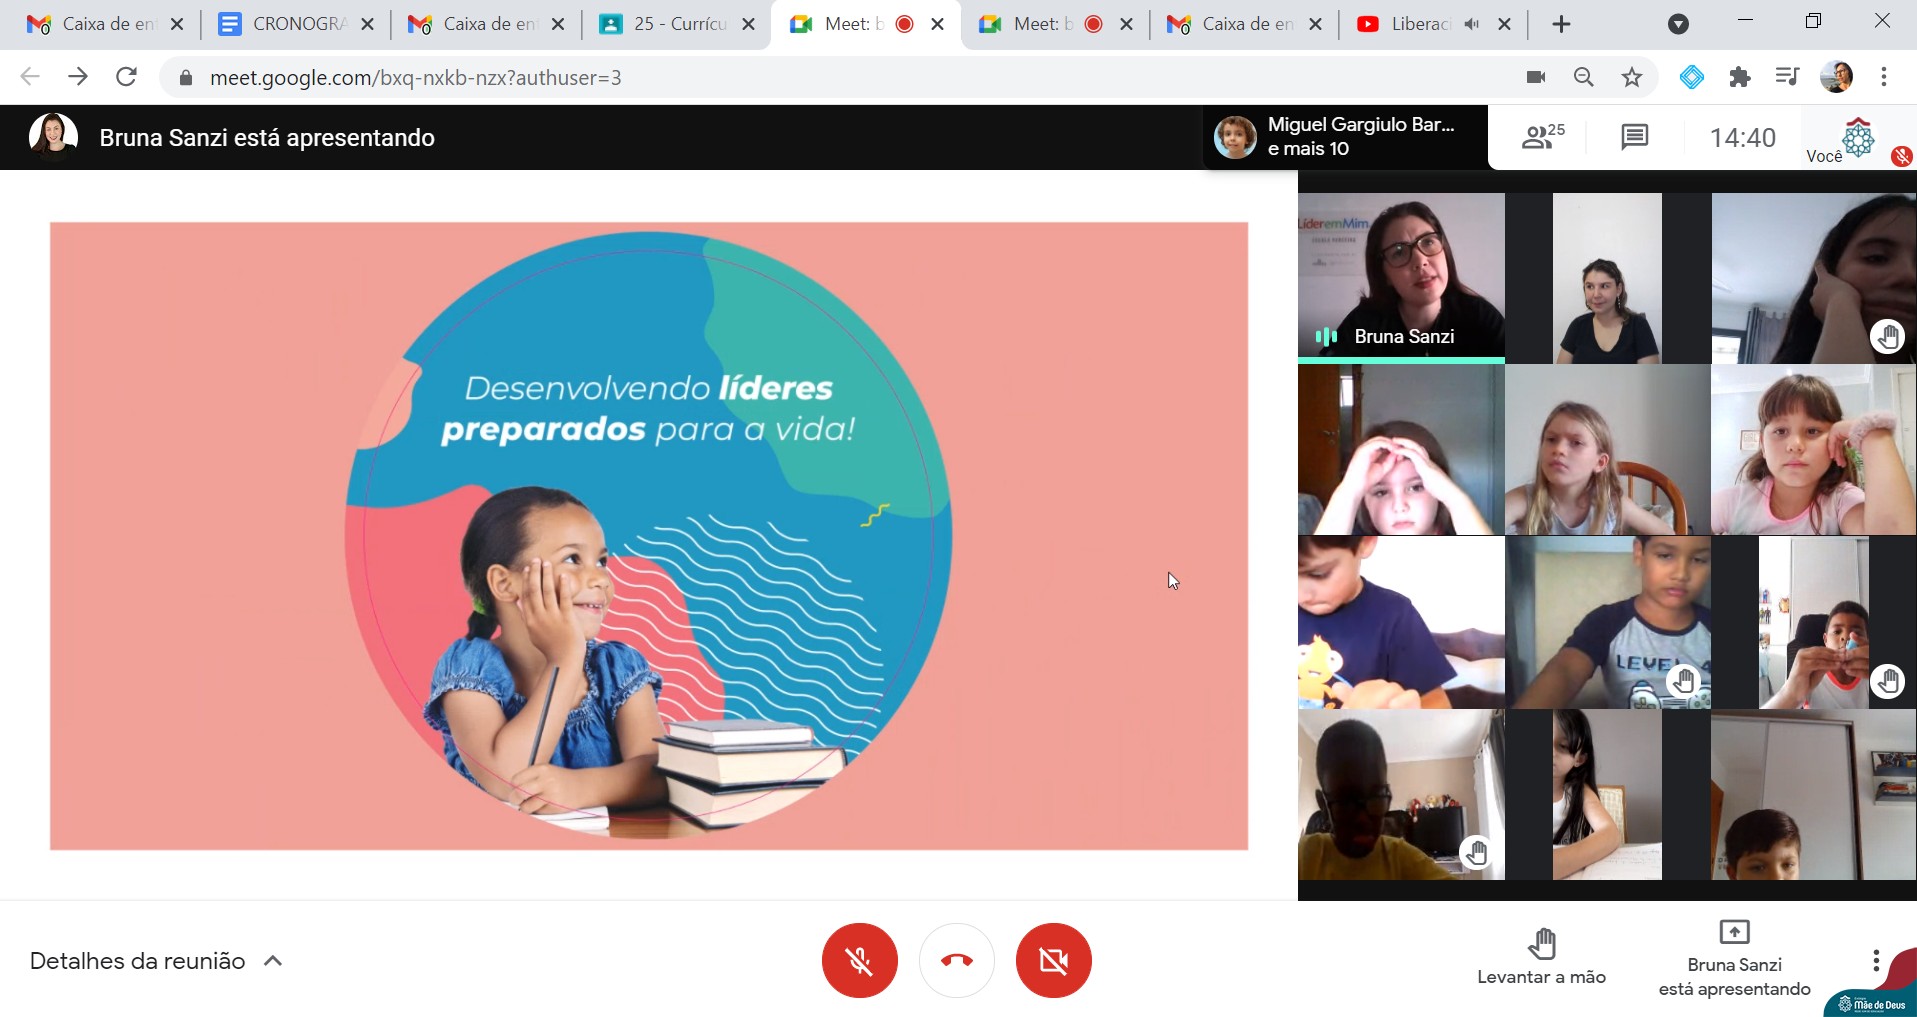
Task: Click the red hang up call button
Action: point(956,960)
